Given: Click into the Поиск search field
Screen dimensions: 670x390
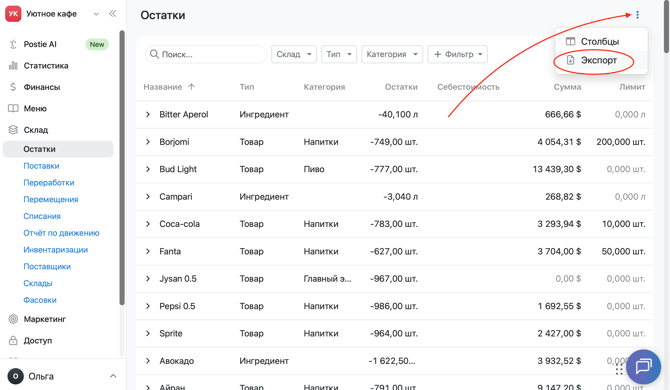Looking at the screenshot, I should [206, 54].
